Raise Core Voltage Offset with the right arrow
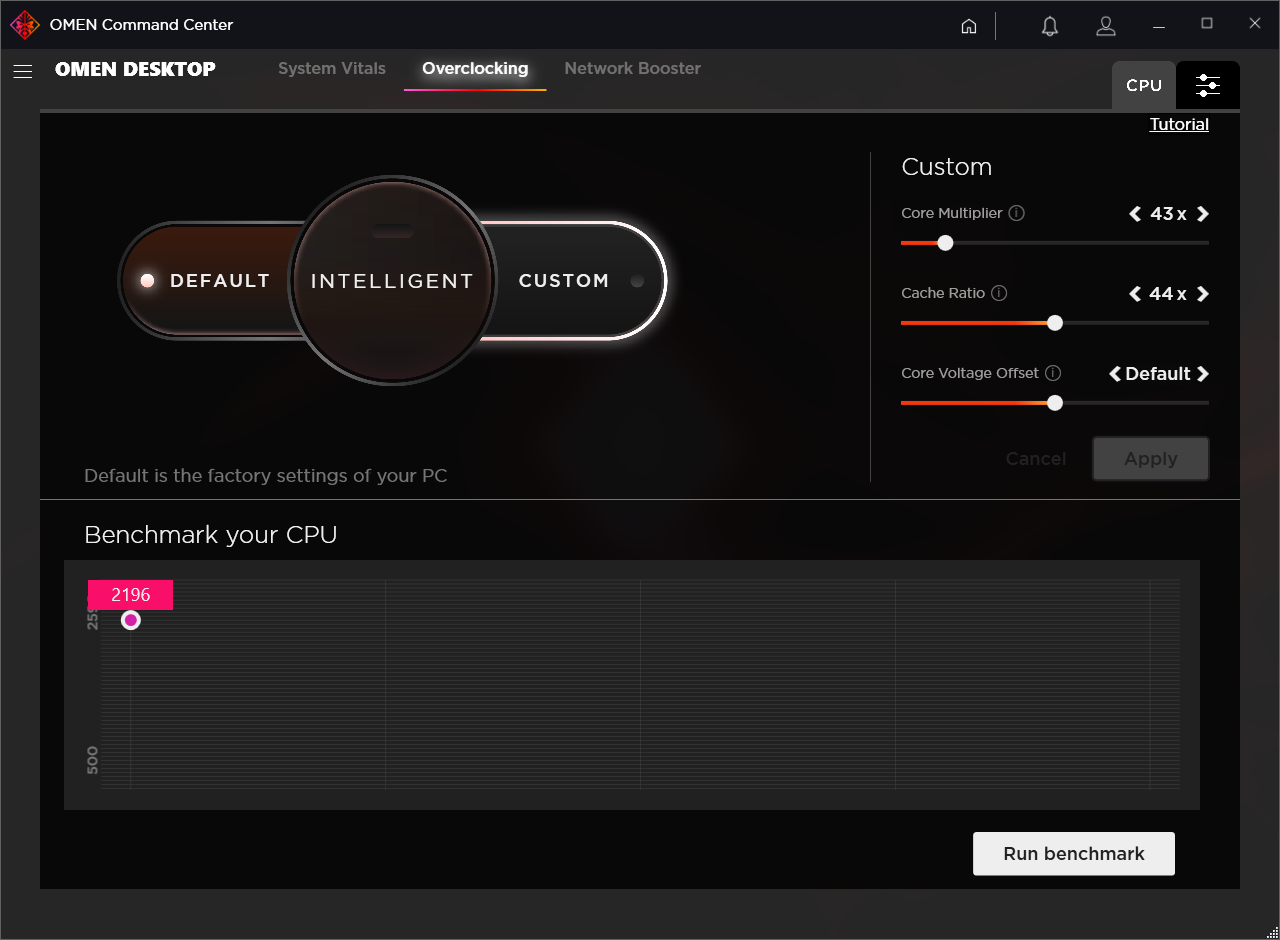Screen dimensions: 1280x940 [x=1203, y=374]
